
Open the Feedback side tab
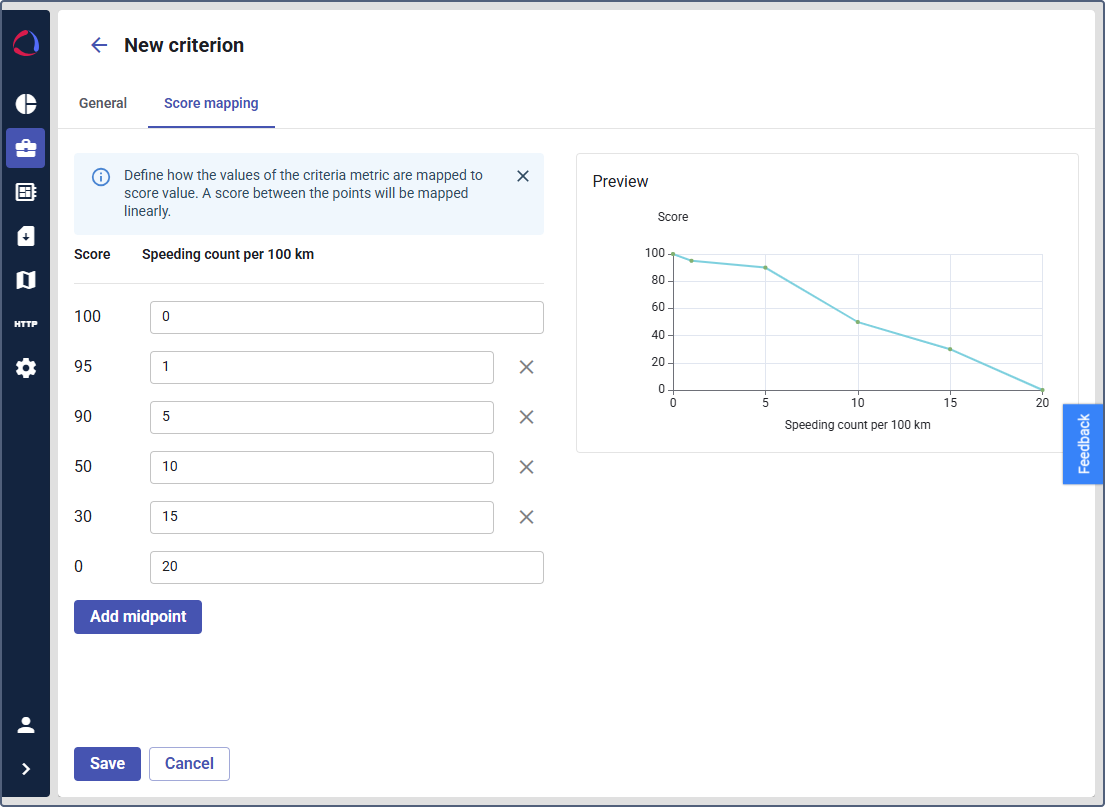[x=1083, y=444]
